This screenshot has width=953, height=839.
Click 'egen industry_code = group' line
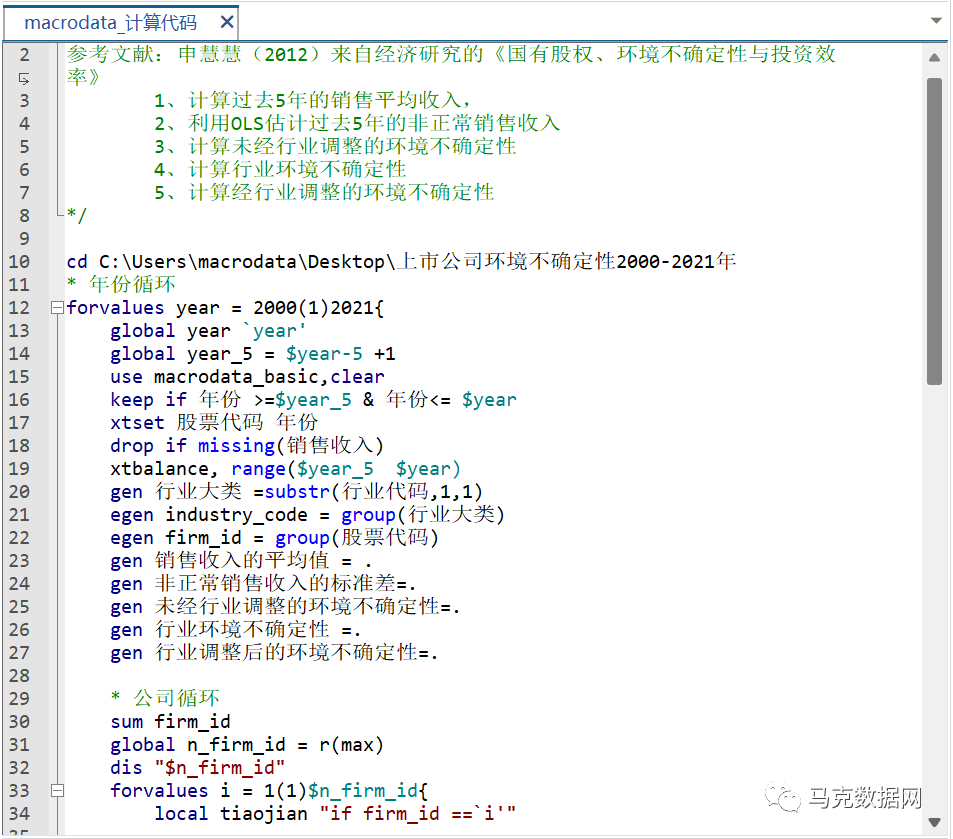coord(308,514)
